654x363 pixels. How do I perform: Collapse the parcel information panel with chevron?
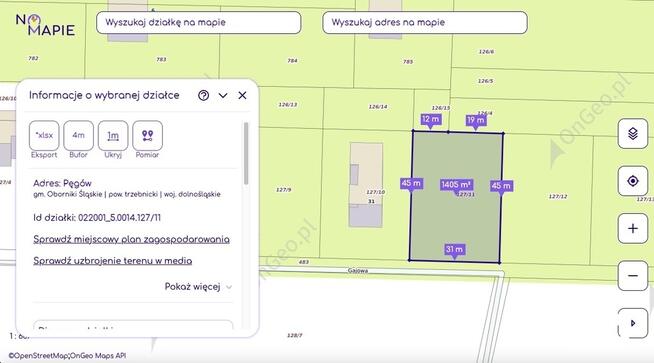tap(223, 96)
